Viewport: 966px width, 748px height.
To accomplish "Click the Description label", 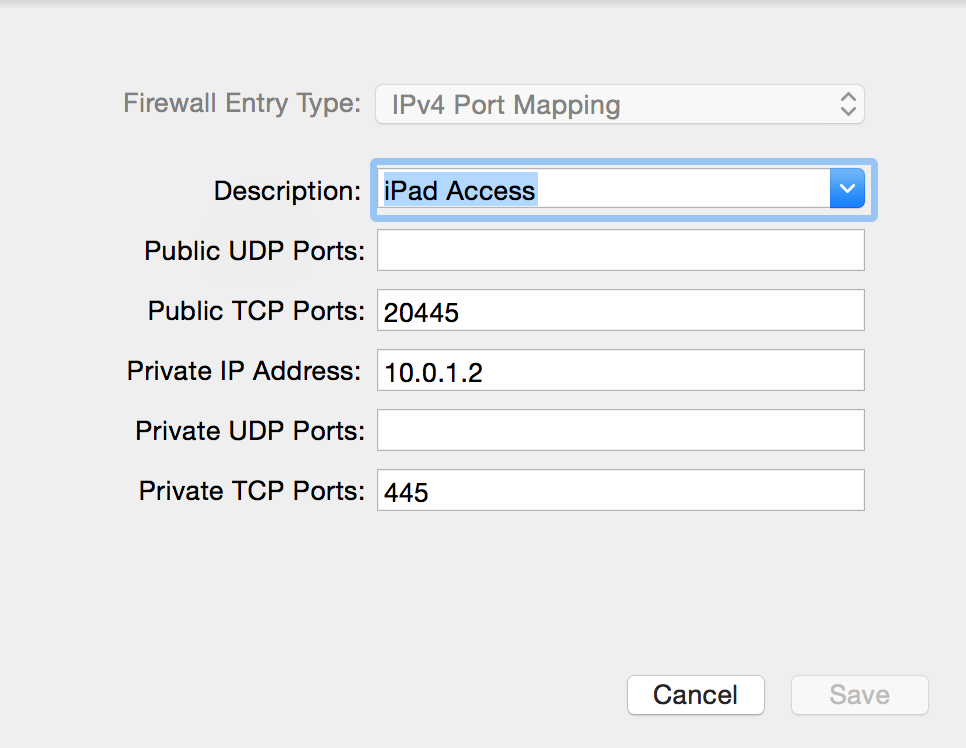I will click(x=286, y=190).
